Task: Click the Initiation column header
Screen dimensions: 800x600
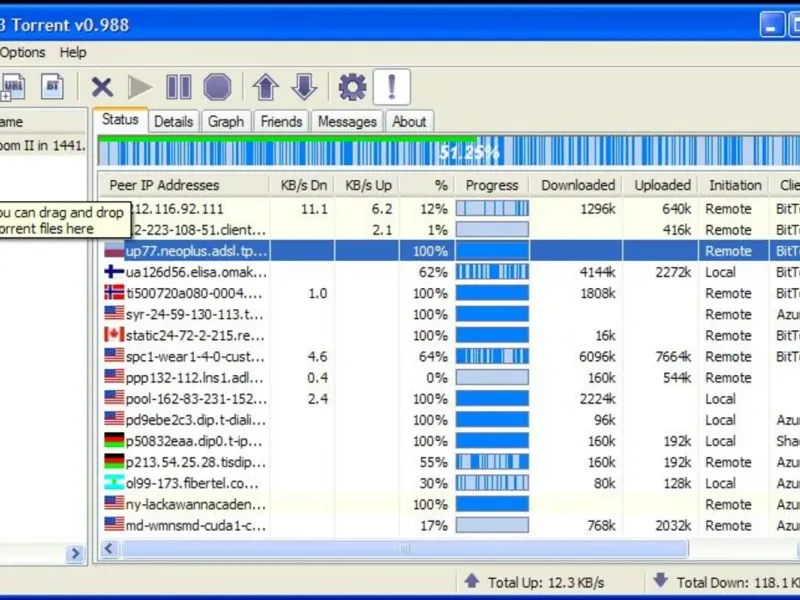Action: pos(734,185)
